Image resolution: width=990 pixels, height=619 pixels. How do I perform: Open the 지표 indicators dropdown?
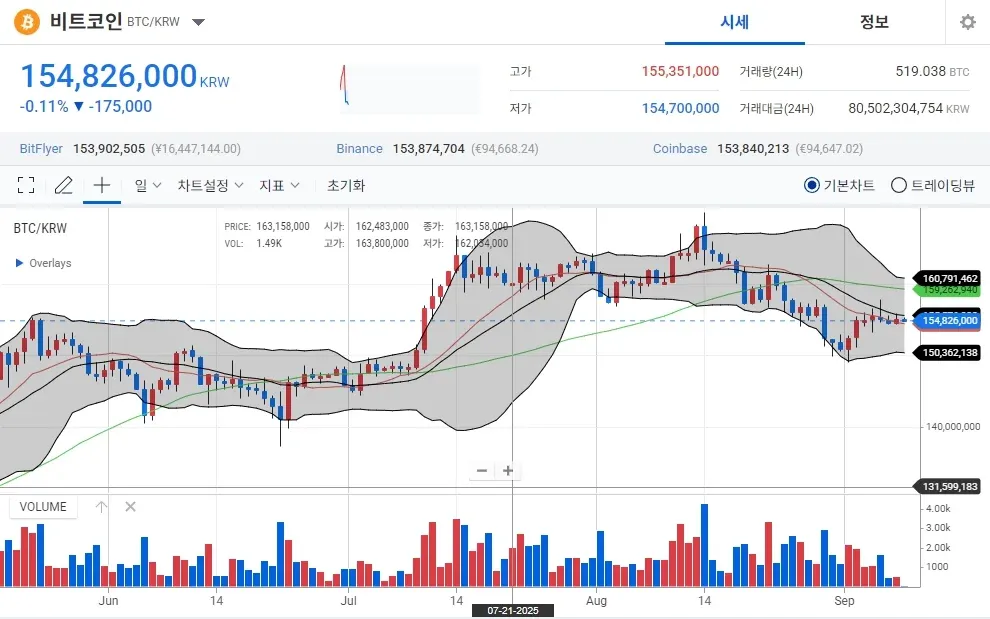pyautogui.click(x=279, y=185)
